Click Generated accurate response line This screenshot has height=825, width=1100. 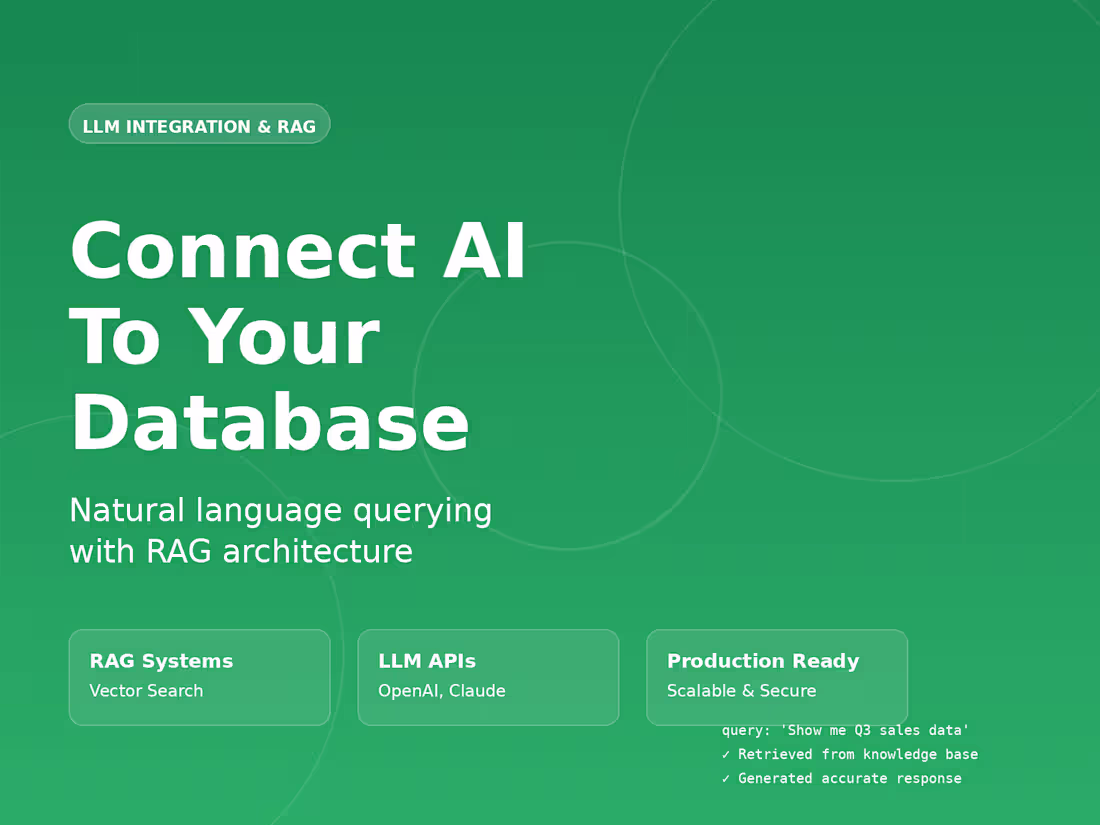[841, 778]
